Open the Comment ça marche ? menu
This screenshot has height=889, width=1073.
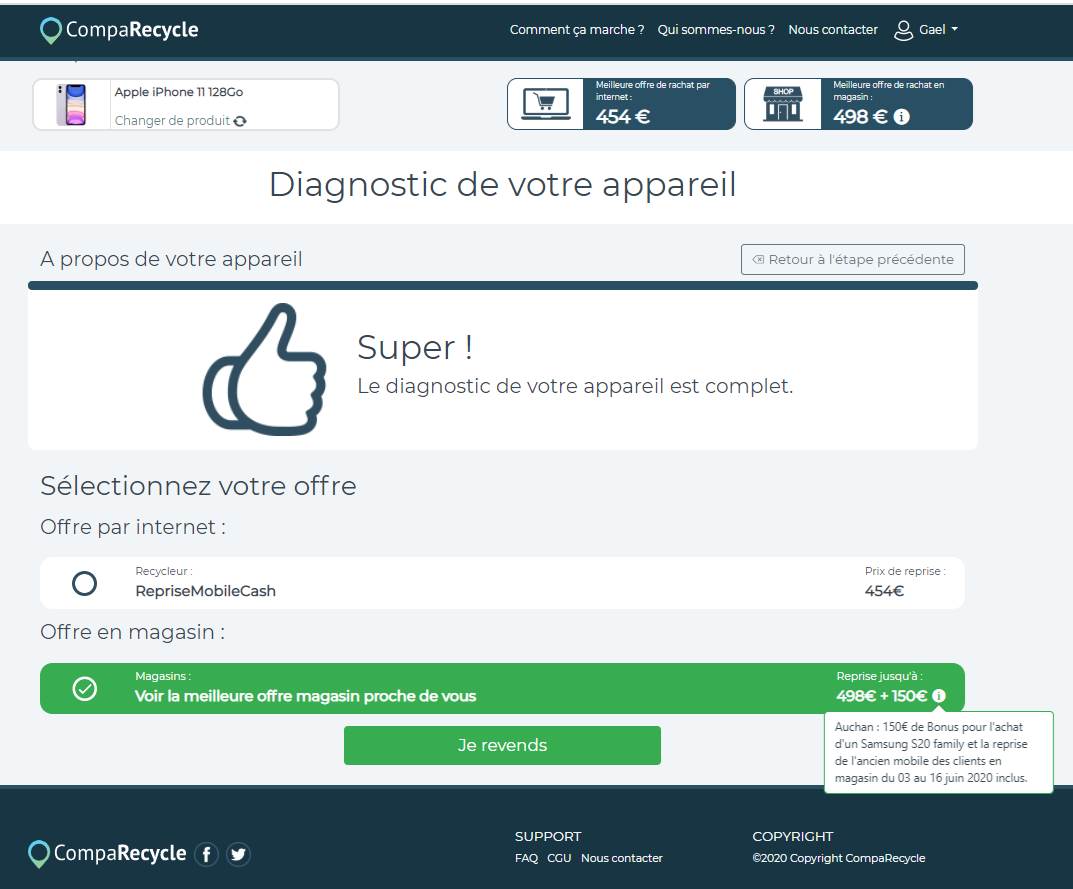click(576, 30)
